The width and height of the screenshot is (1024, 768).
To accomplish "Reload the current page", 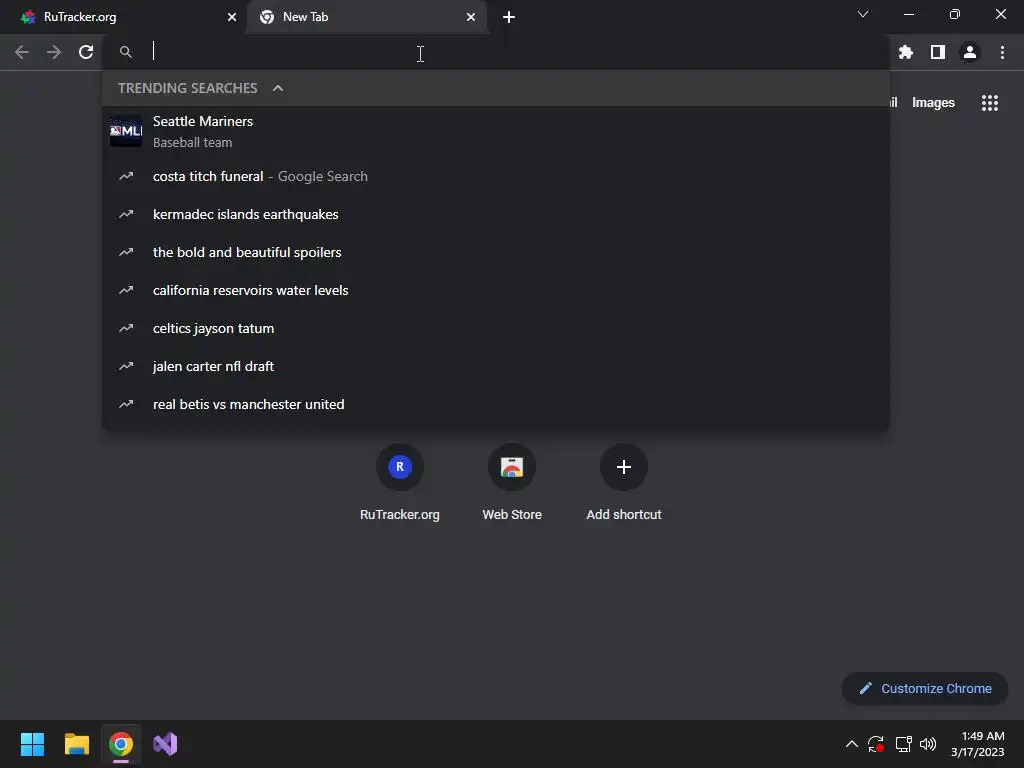I will [86, 52].
